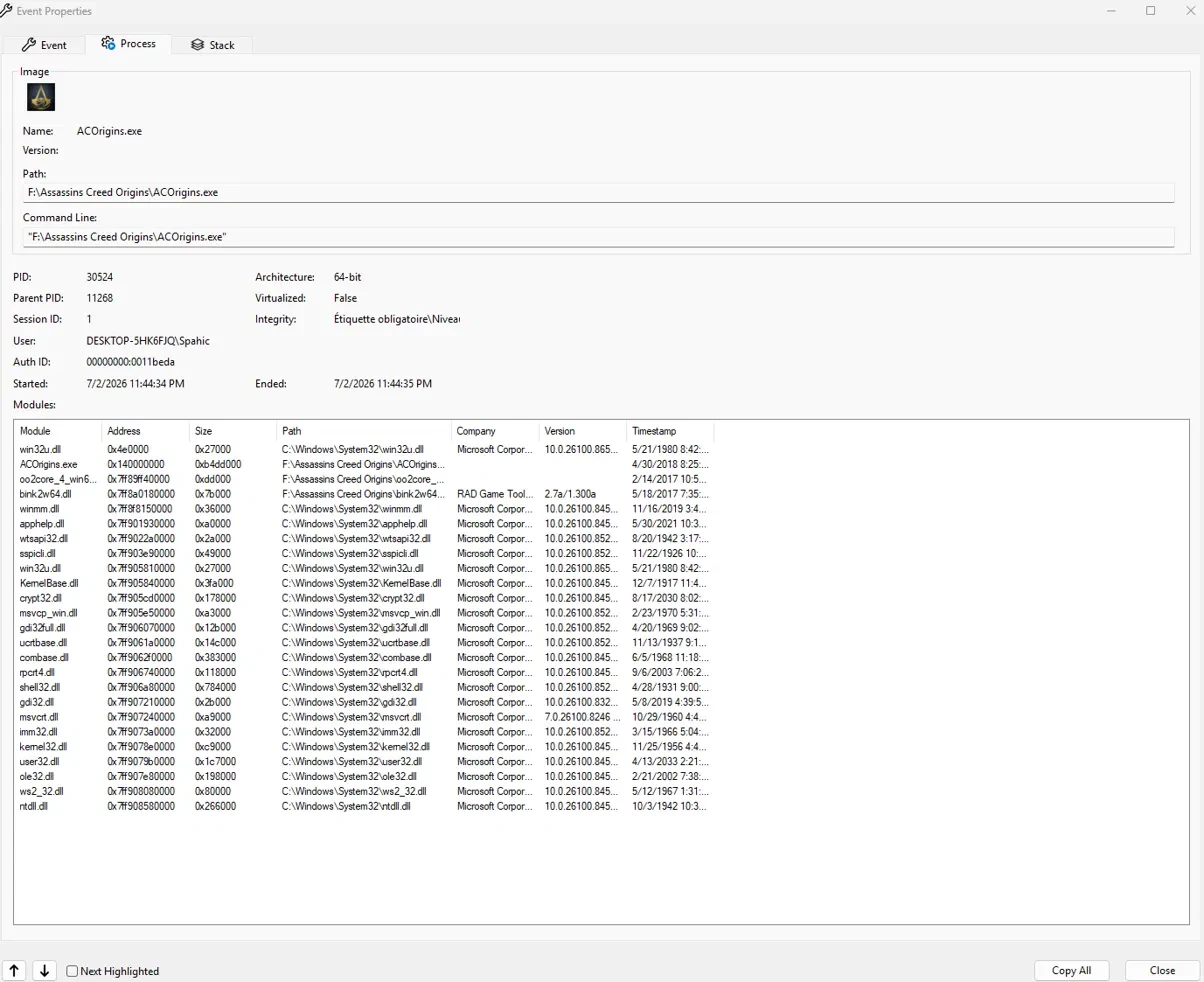Select the rpcrt4.dll module row
Screen dimensions: 1204x982
pos(364,672)
